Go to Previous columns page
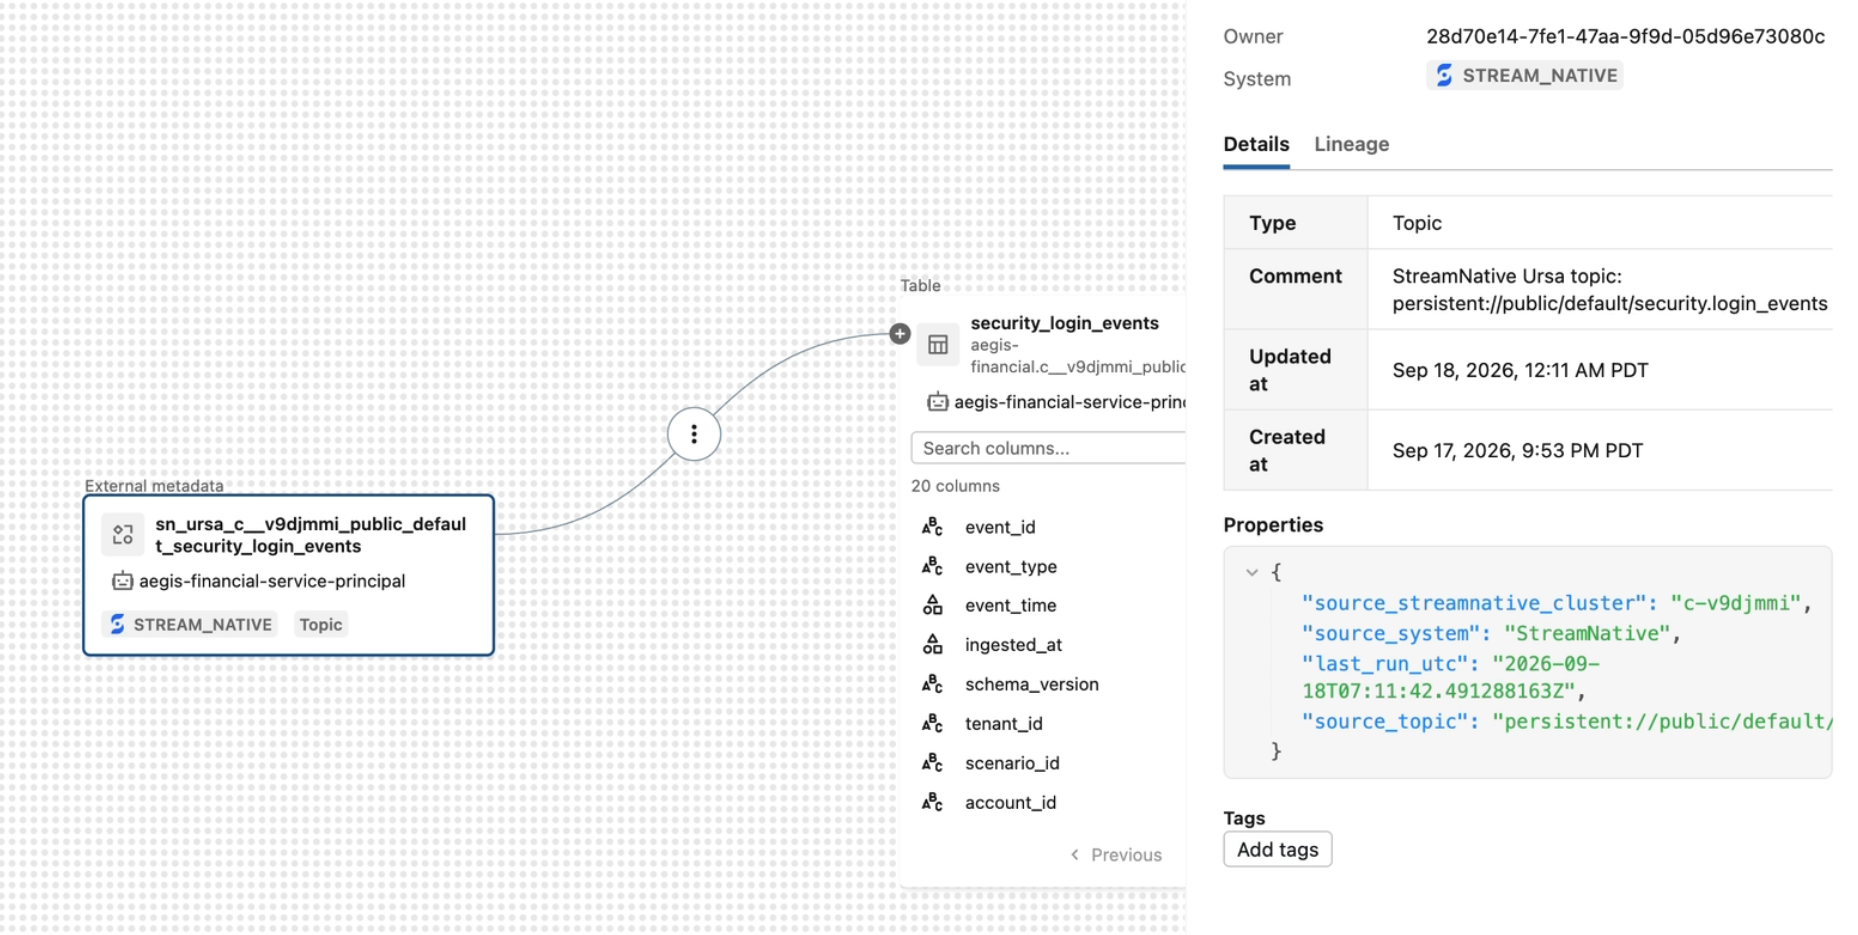This screenshot has height=935, width=1858. pyautogui.click(x=1116, y=855)
